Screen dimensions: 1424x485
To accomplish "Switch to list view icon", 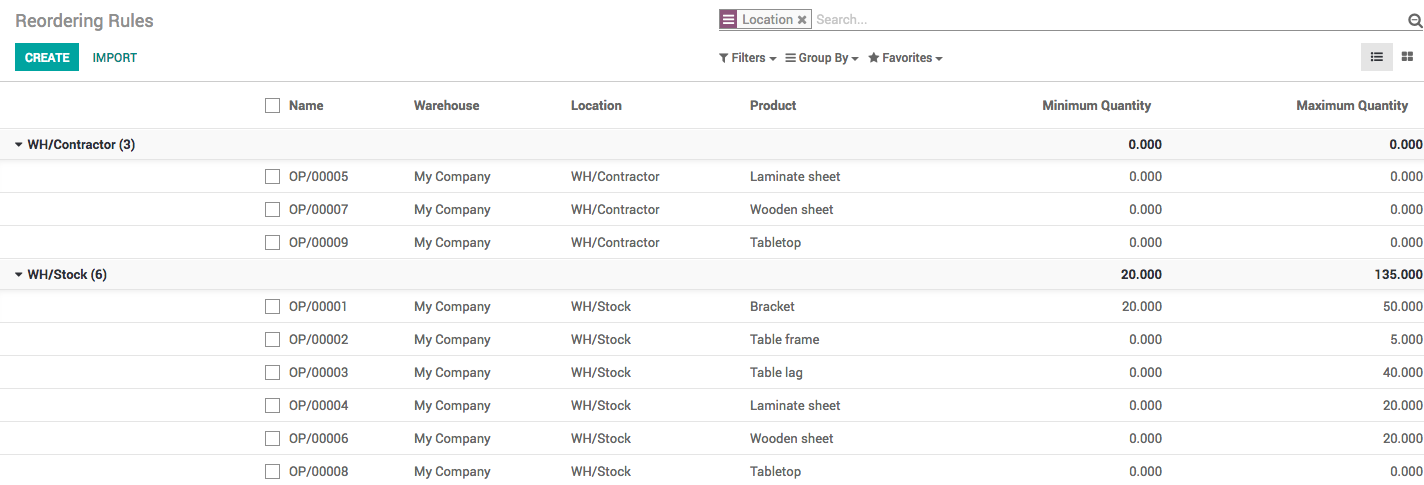I will (1376, 57).
